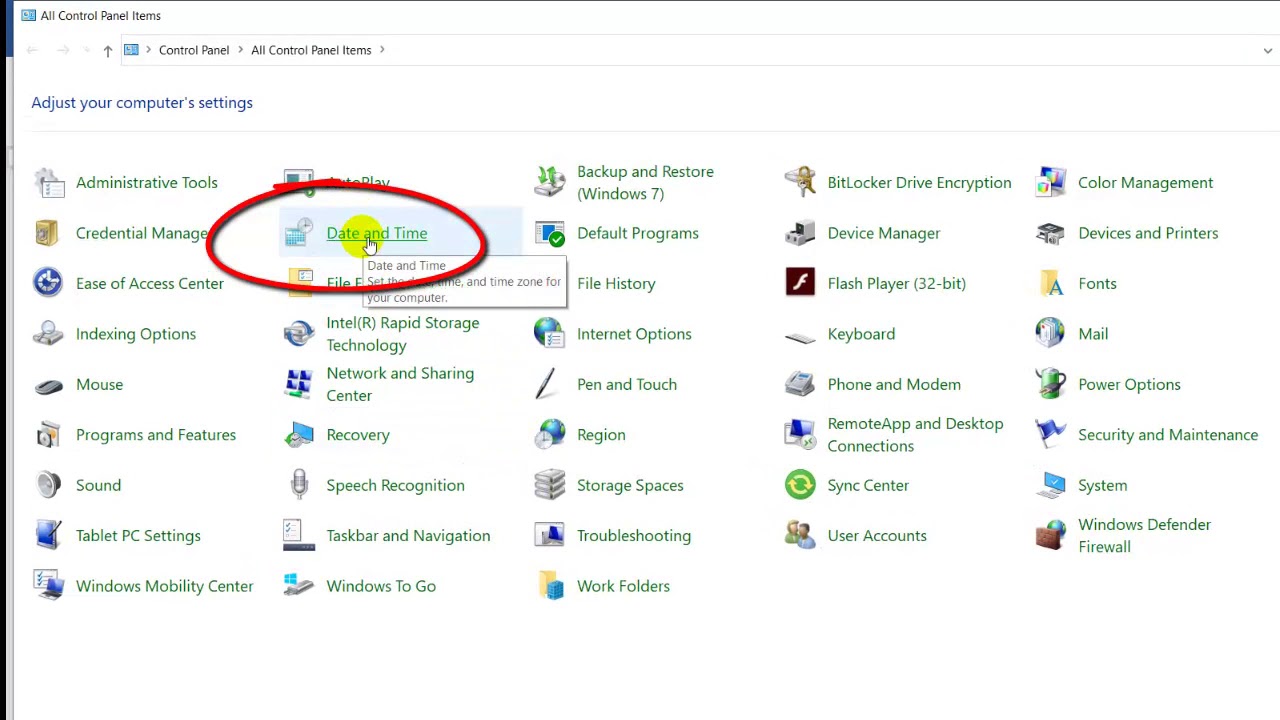
Task: Expand the chevron before Control Panel breadcrumb
Action: [149, 50]
